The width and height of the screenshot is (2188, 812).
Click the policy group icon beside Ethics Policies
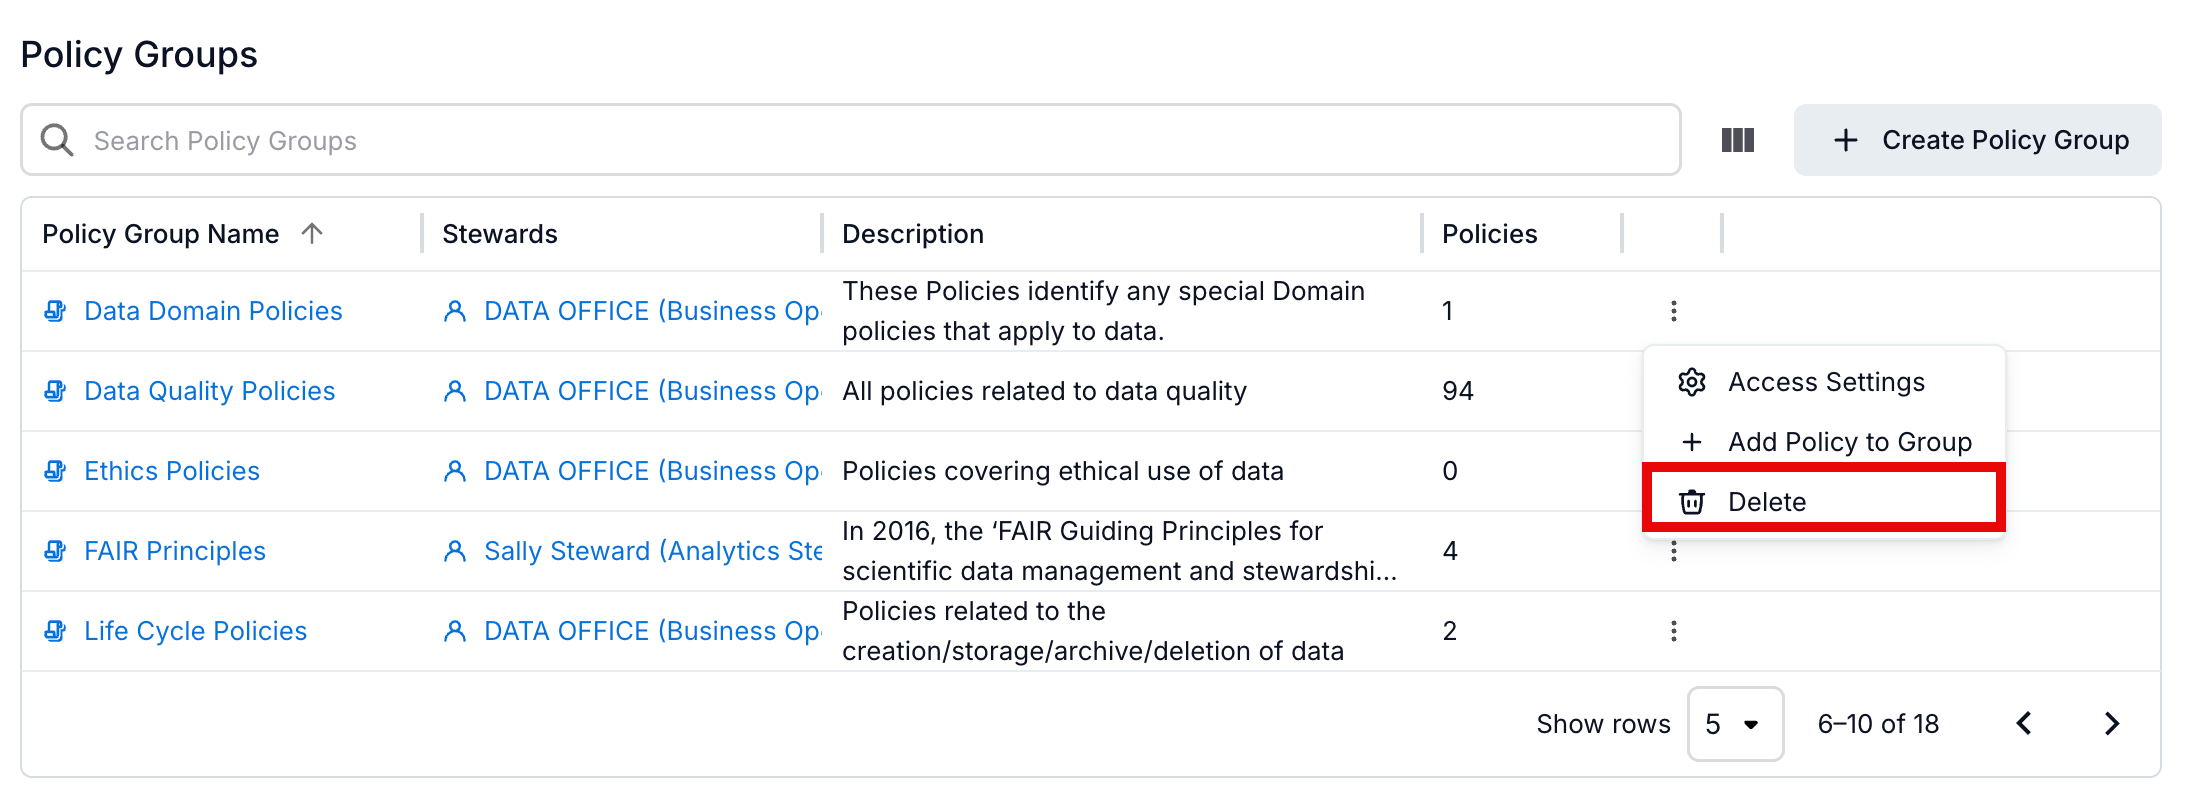[x=55, y=471]
